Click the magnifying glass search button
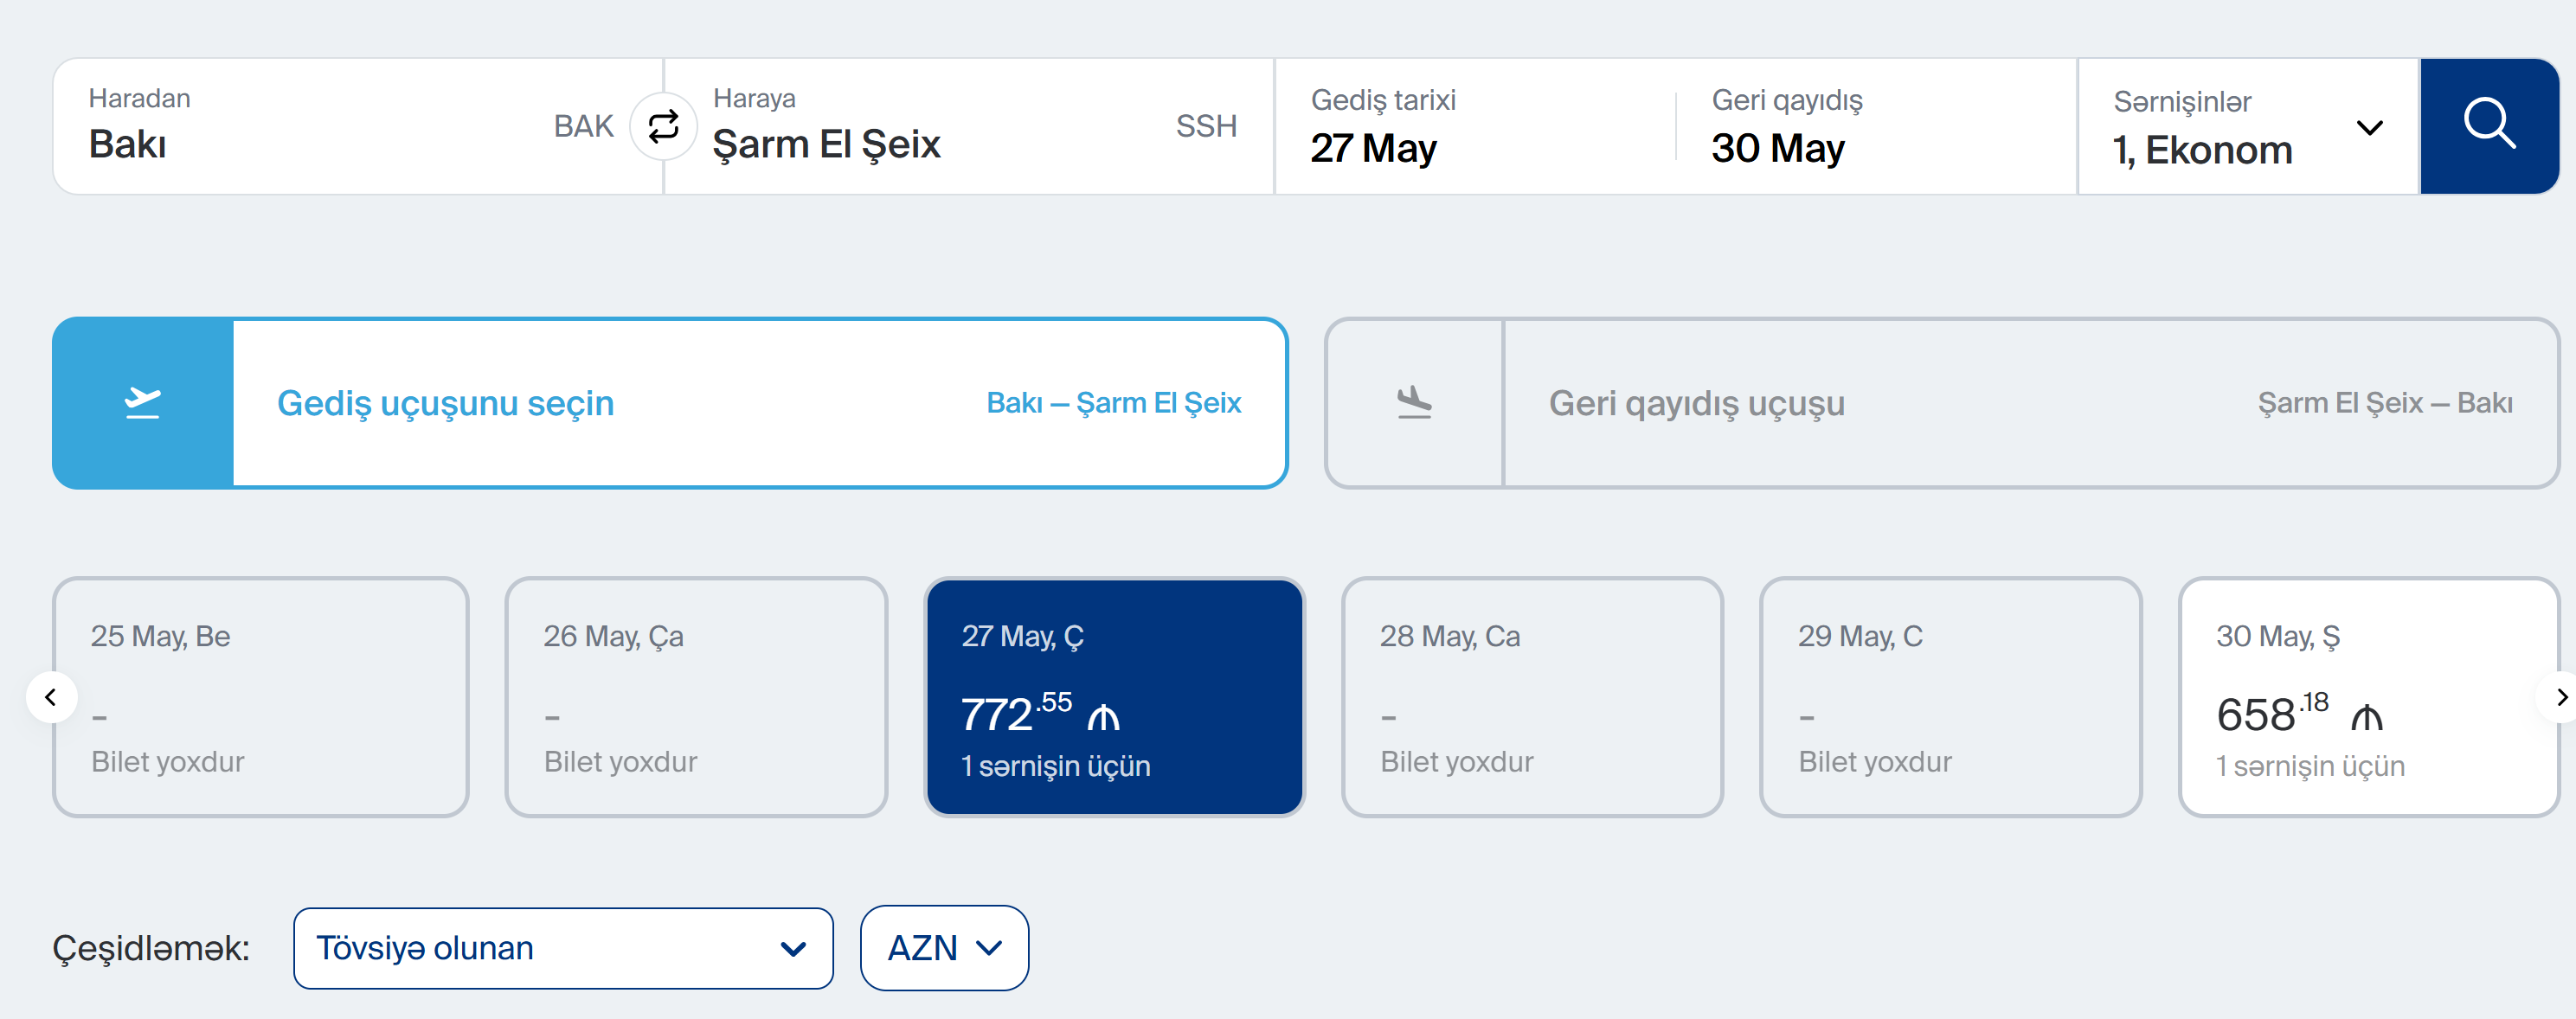Screen dimensions: 2576x1019 (x=2487, y=125)
